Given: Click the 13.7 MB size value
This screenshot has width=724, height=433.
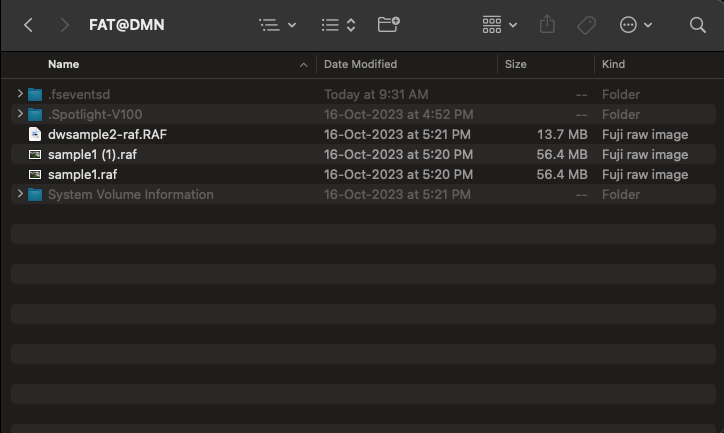Looking at the screenshot, I should (562, 134).
